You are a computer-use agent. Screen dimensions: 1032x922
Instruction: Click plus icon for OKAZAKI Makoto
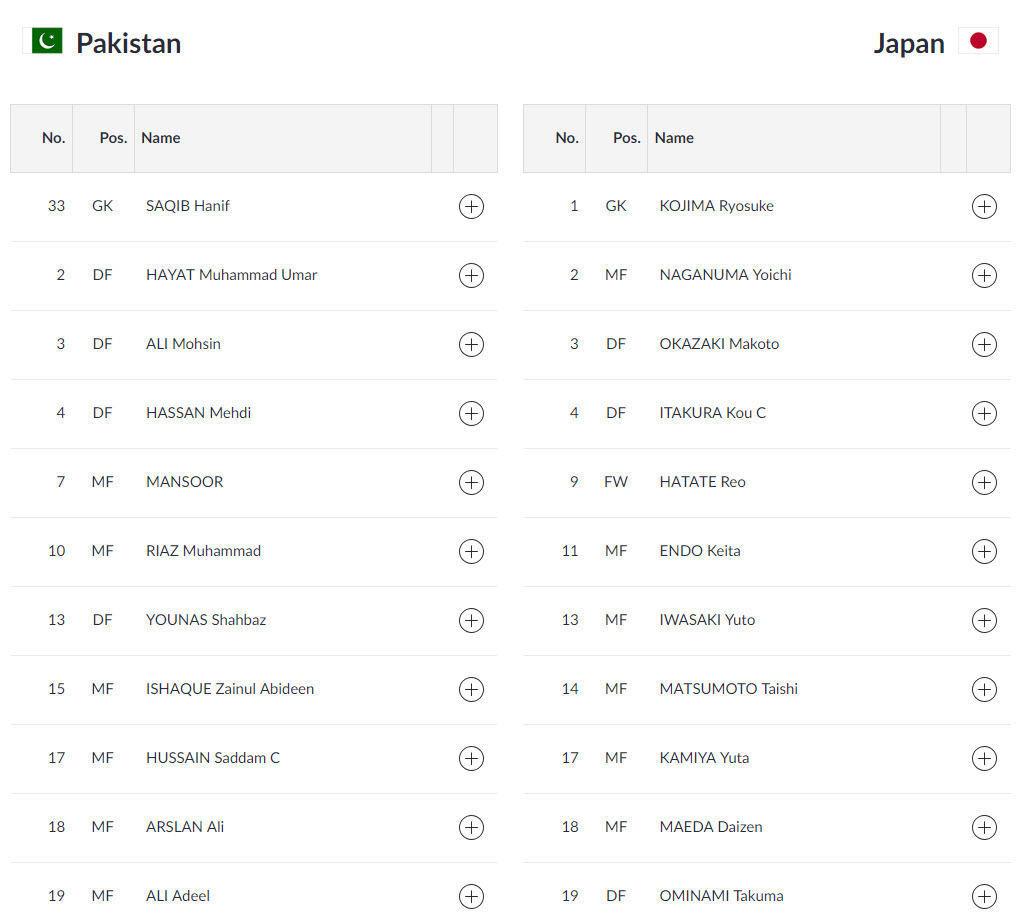984,345
